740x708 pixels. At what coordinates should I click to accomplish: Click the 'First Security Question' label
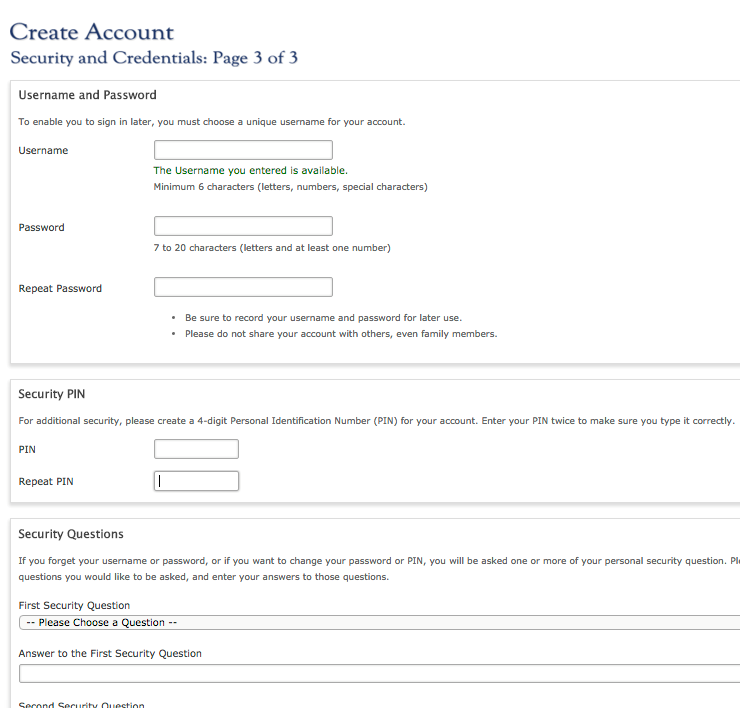(x=74, y=605)
